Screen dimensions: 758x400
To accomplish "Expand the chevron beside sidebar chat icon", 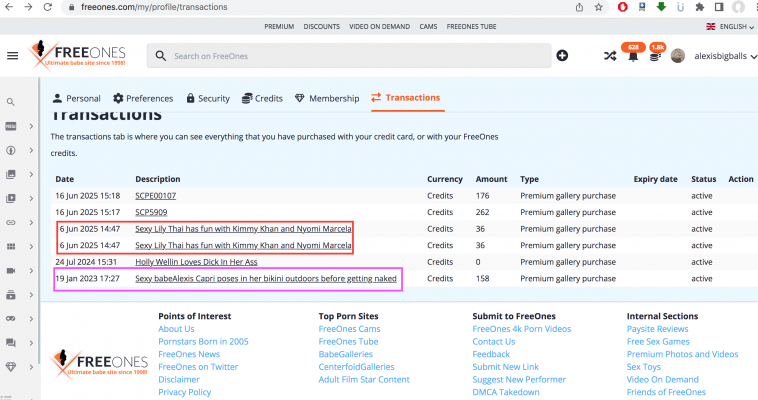I will click(x=31, y=343).
